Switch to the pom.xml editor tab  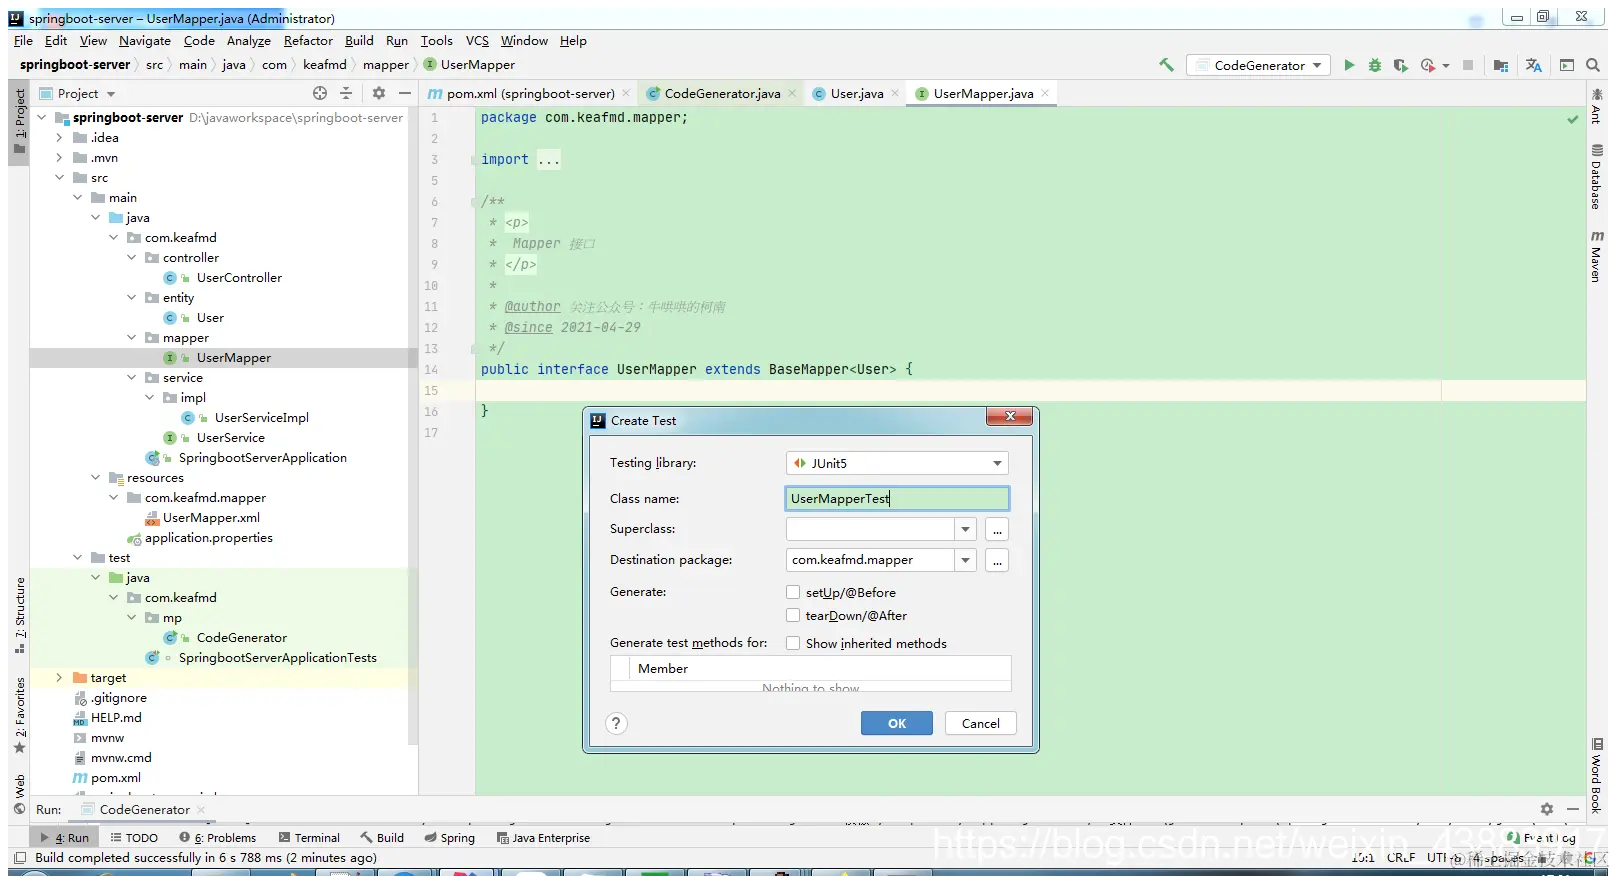[x=530, y=93]
